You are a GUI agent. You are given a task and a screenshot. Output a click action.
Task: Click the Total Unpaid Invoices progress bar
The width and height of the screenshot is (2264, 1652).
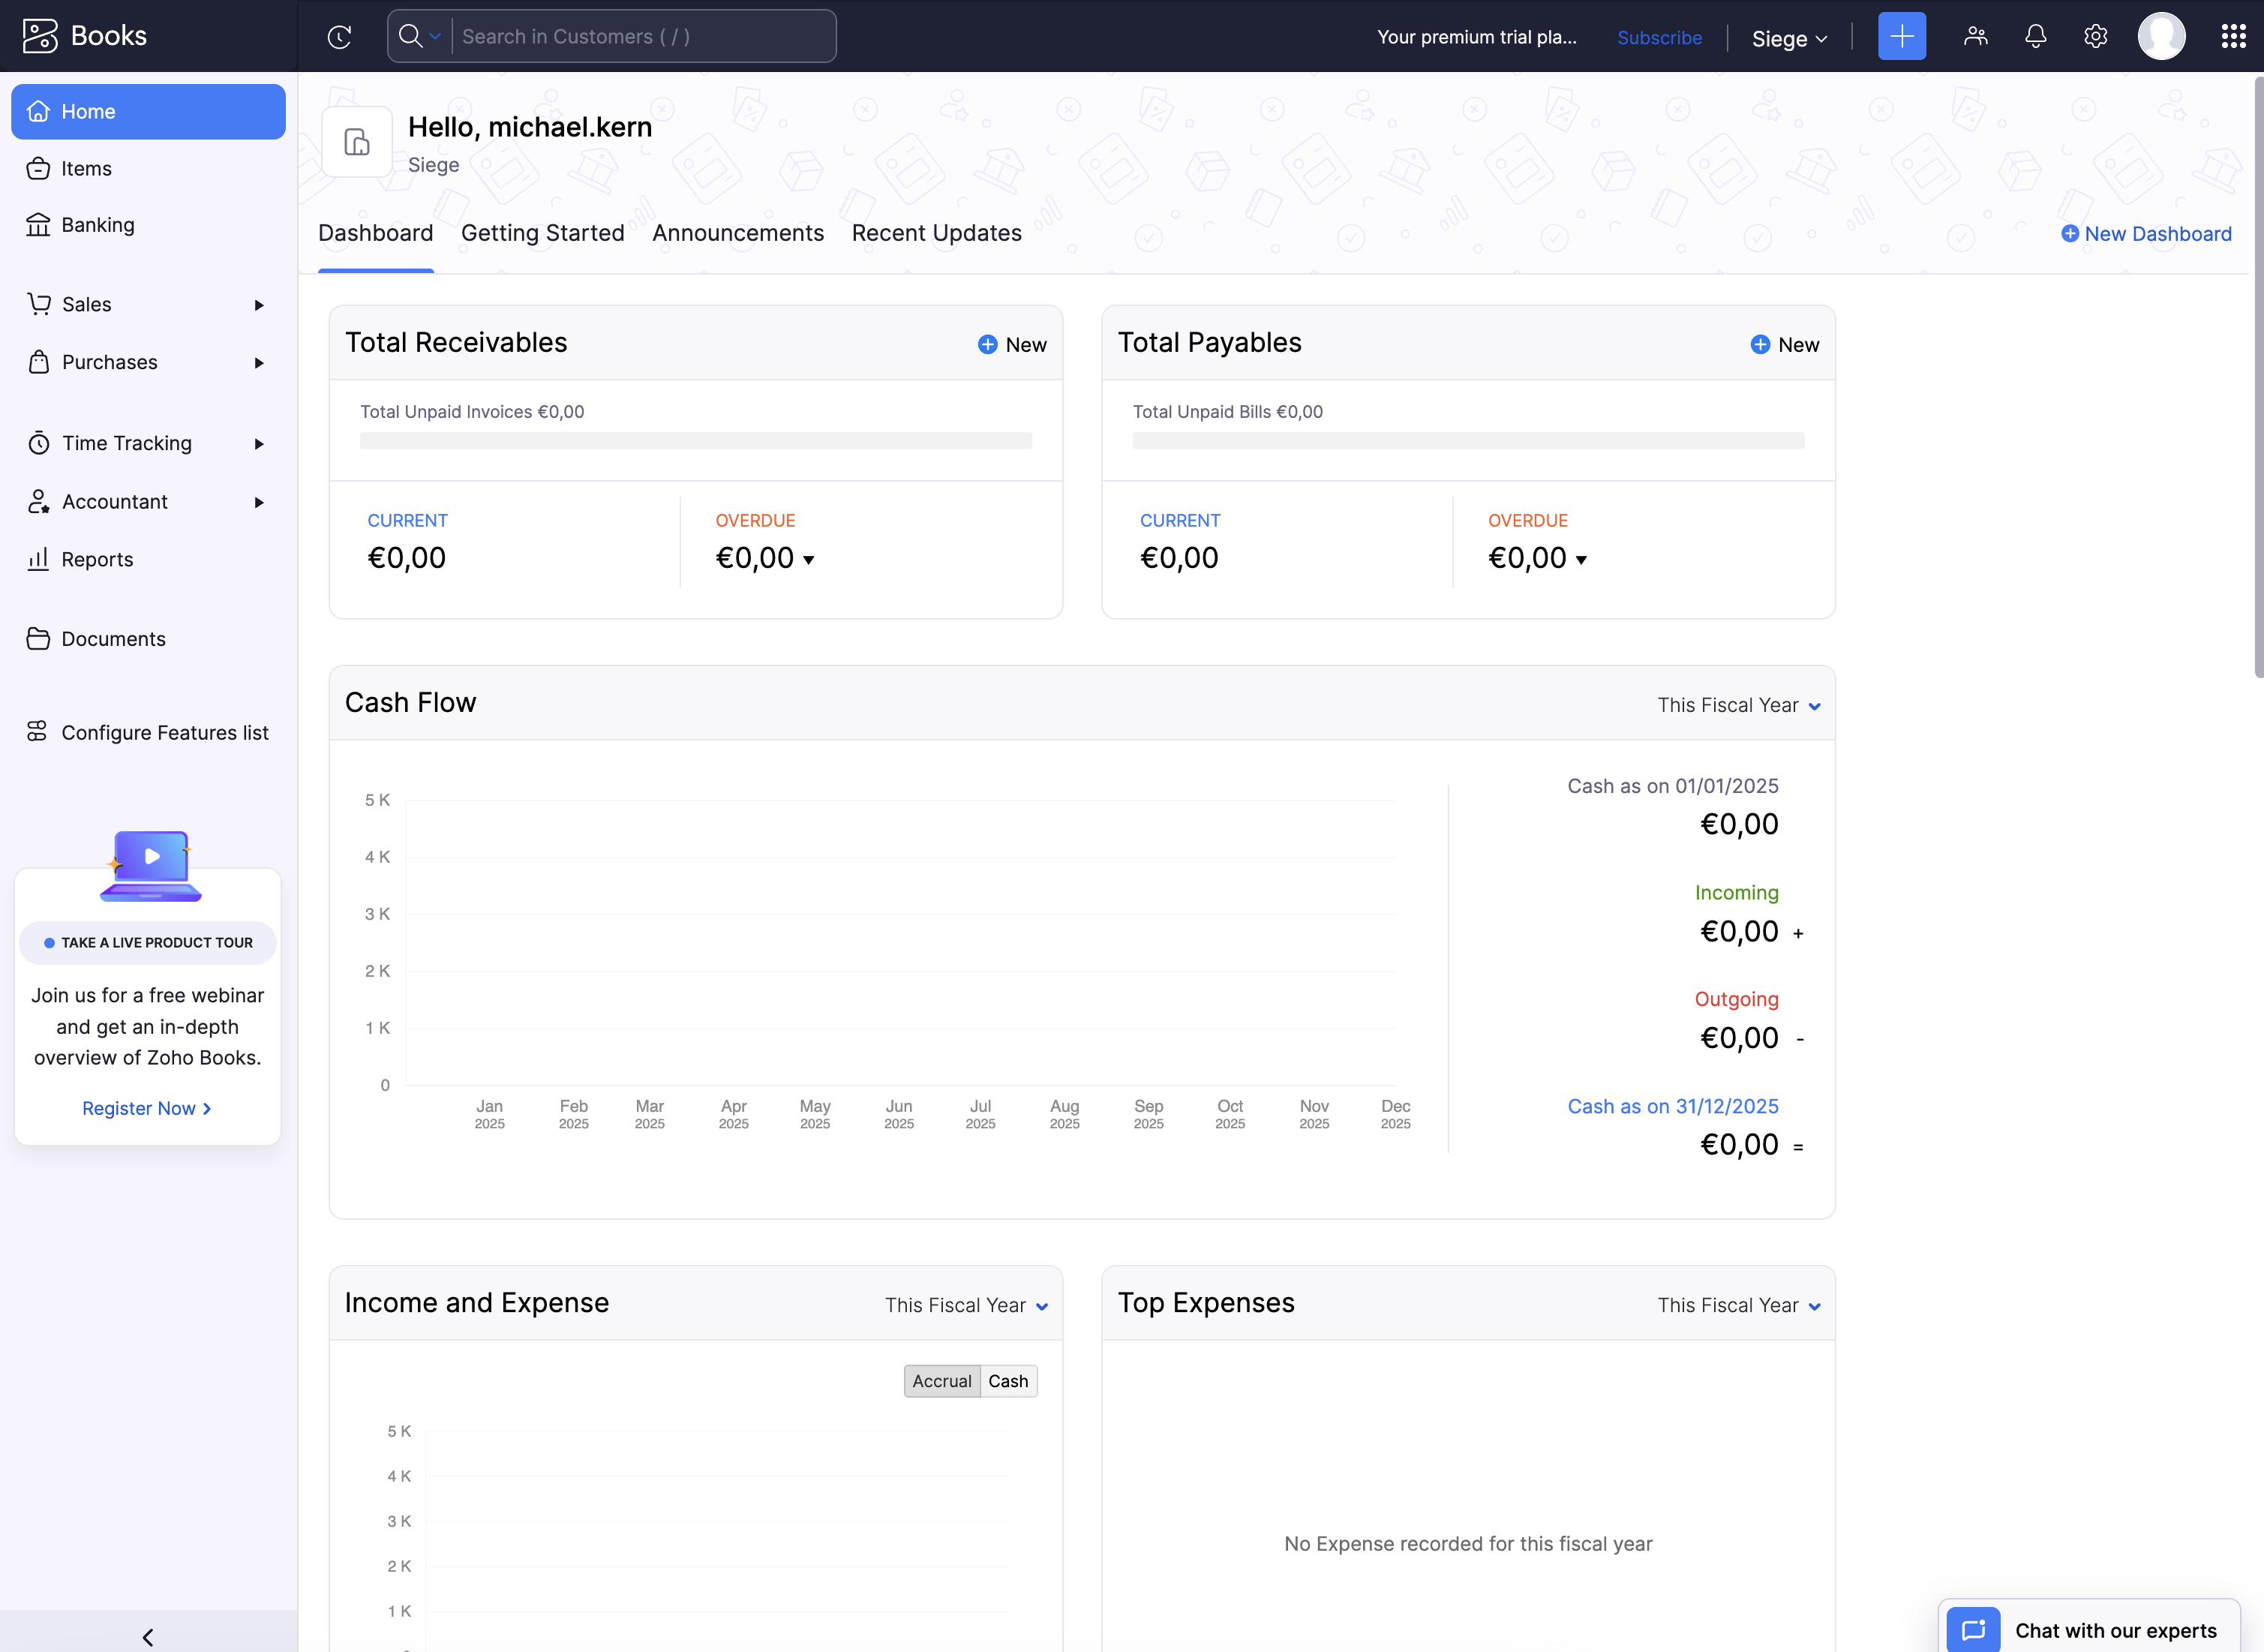click(x=695, y=440)
